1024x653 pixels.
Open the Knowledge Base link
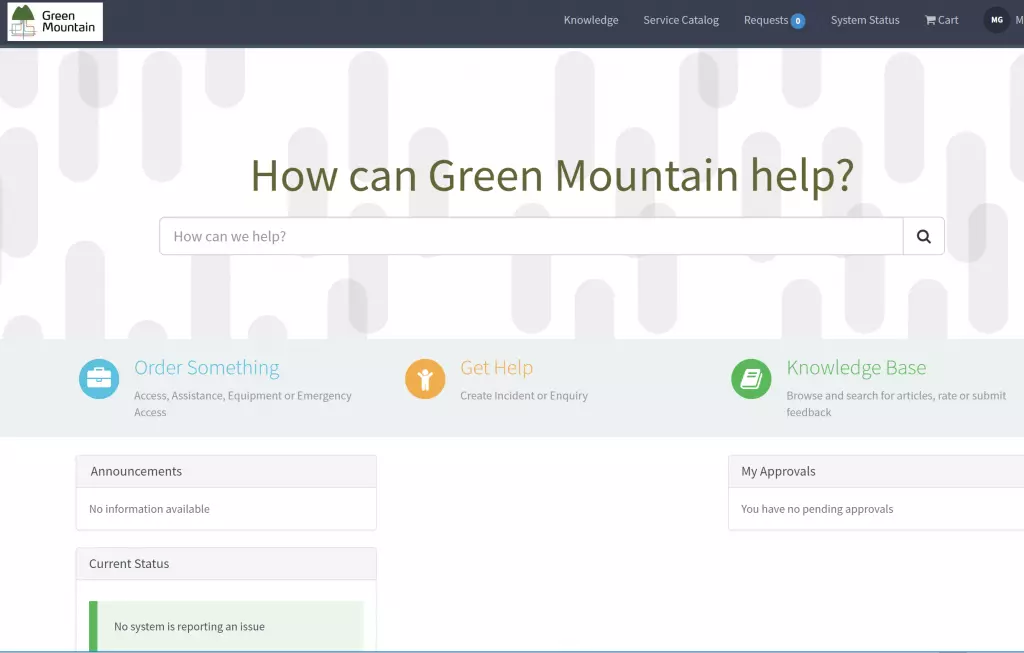(856, 368)
